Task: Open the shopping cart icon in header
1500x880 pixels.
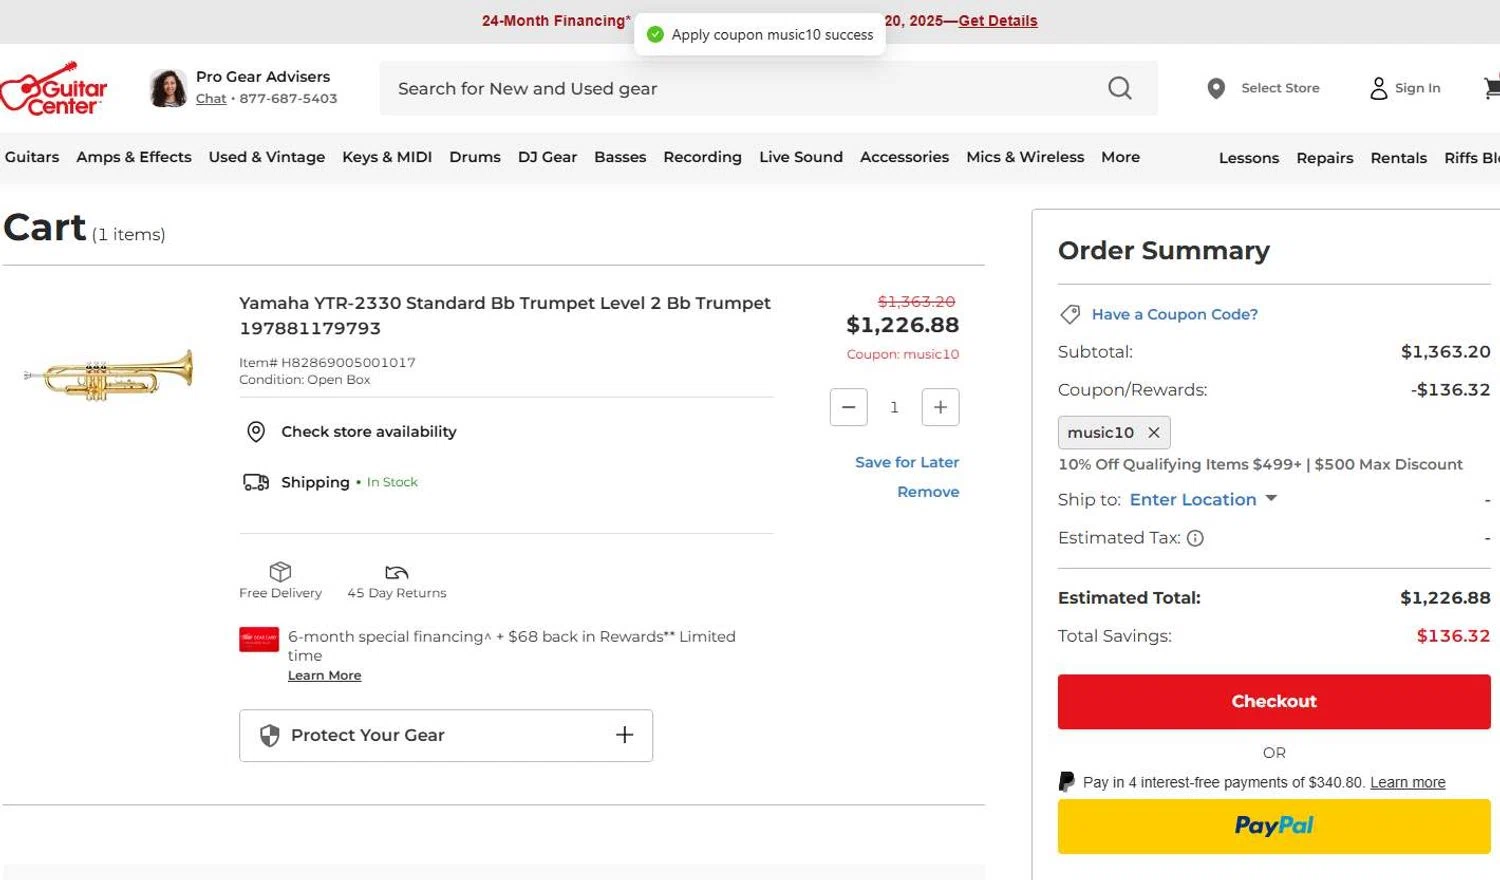Action: [x=1492, y=88]
